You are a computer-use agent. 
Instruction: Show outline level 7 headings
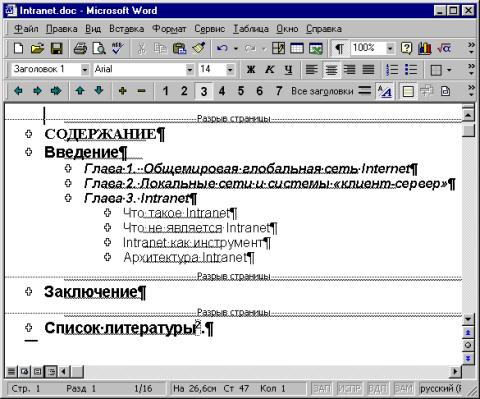click(x=279, y=90)
